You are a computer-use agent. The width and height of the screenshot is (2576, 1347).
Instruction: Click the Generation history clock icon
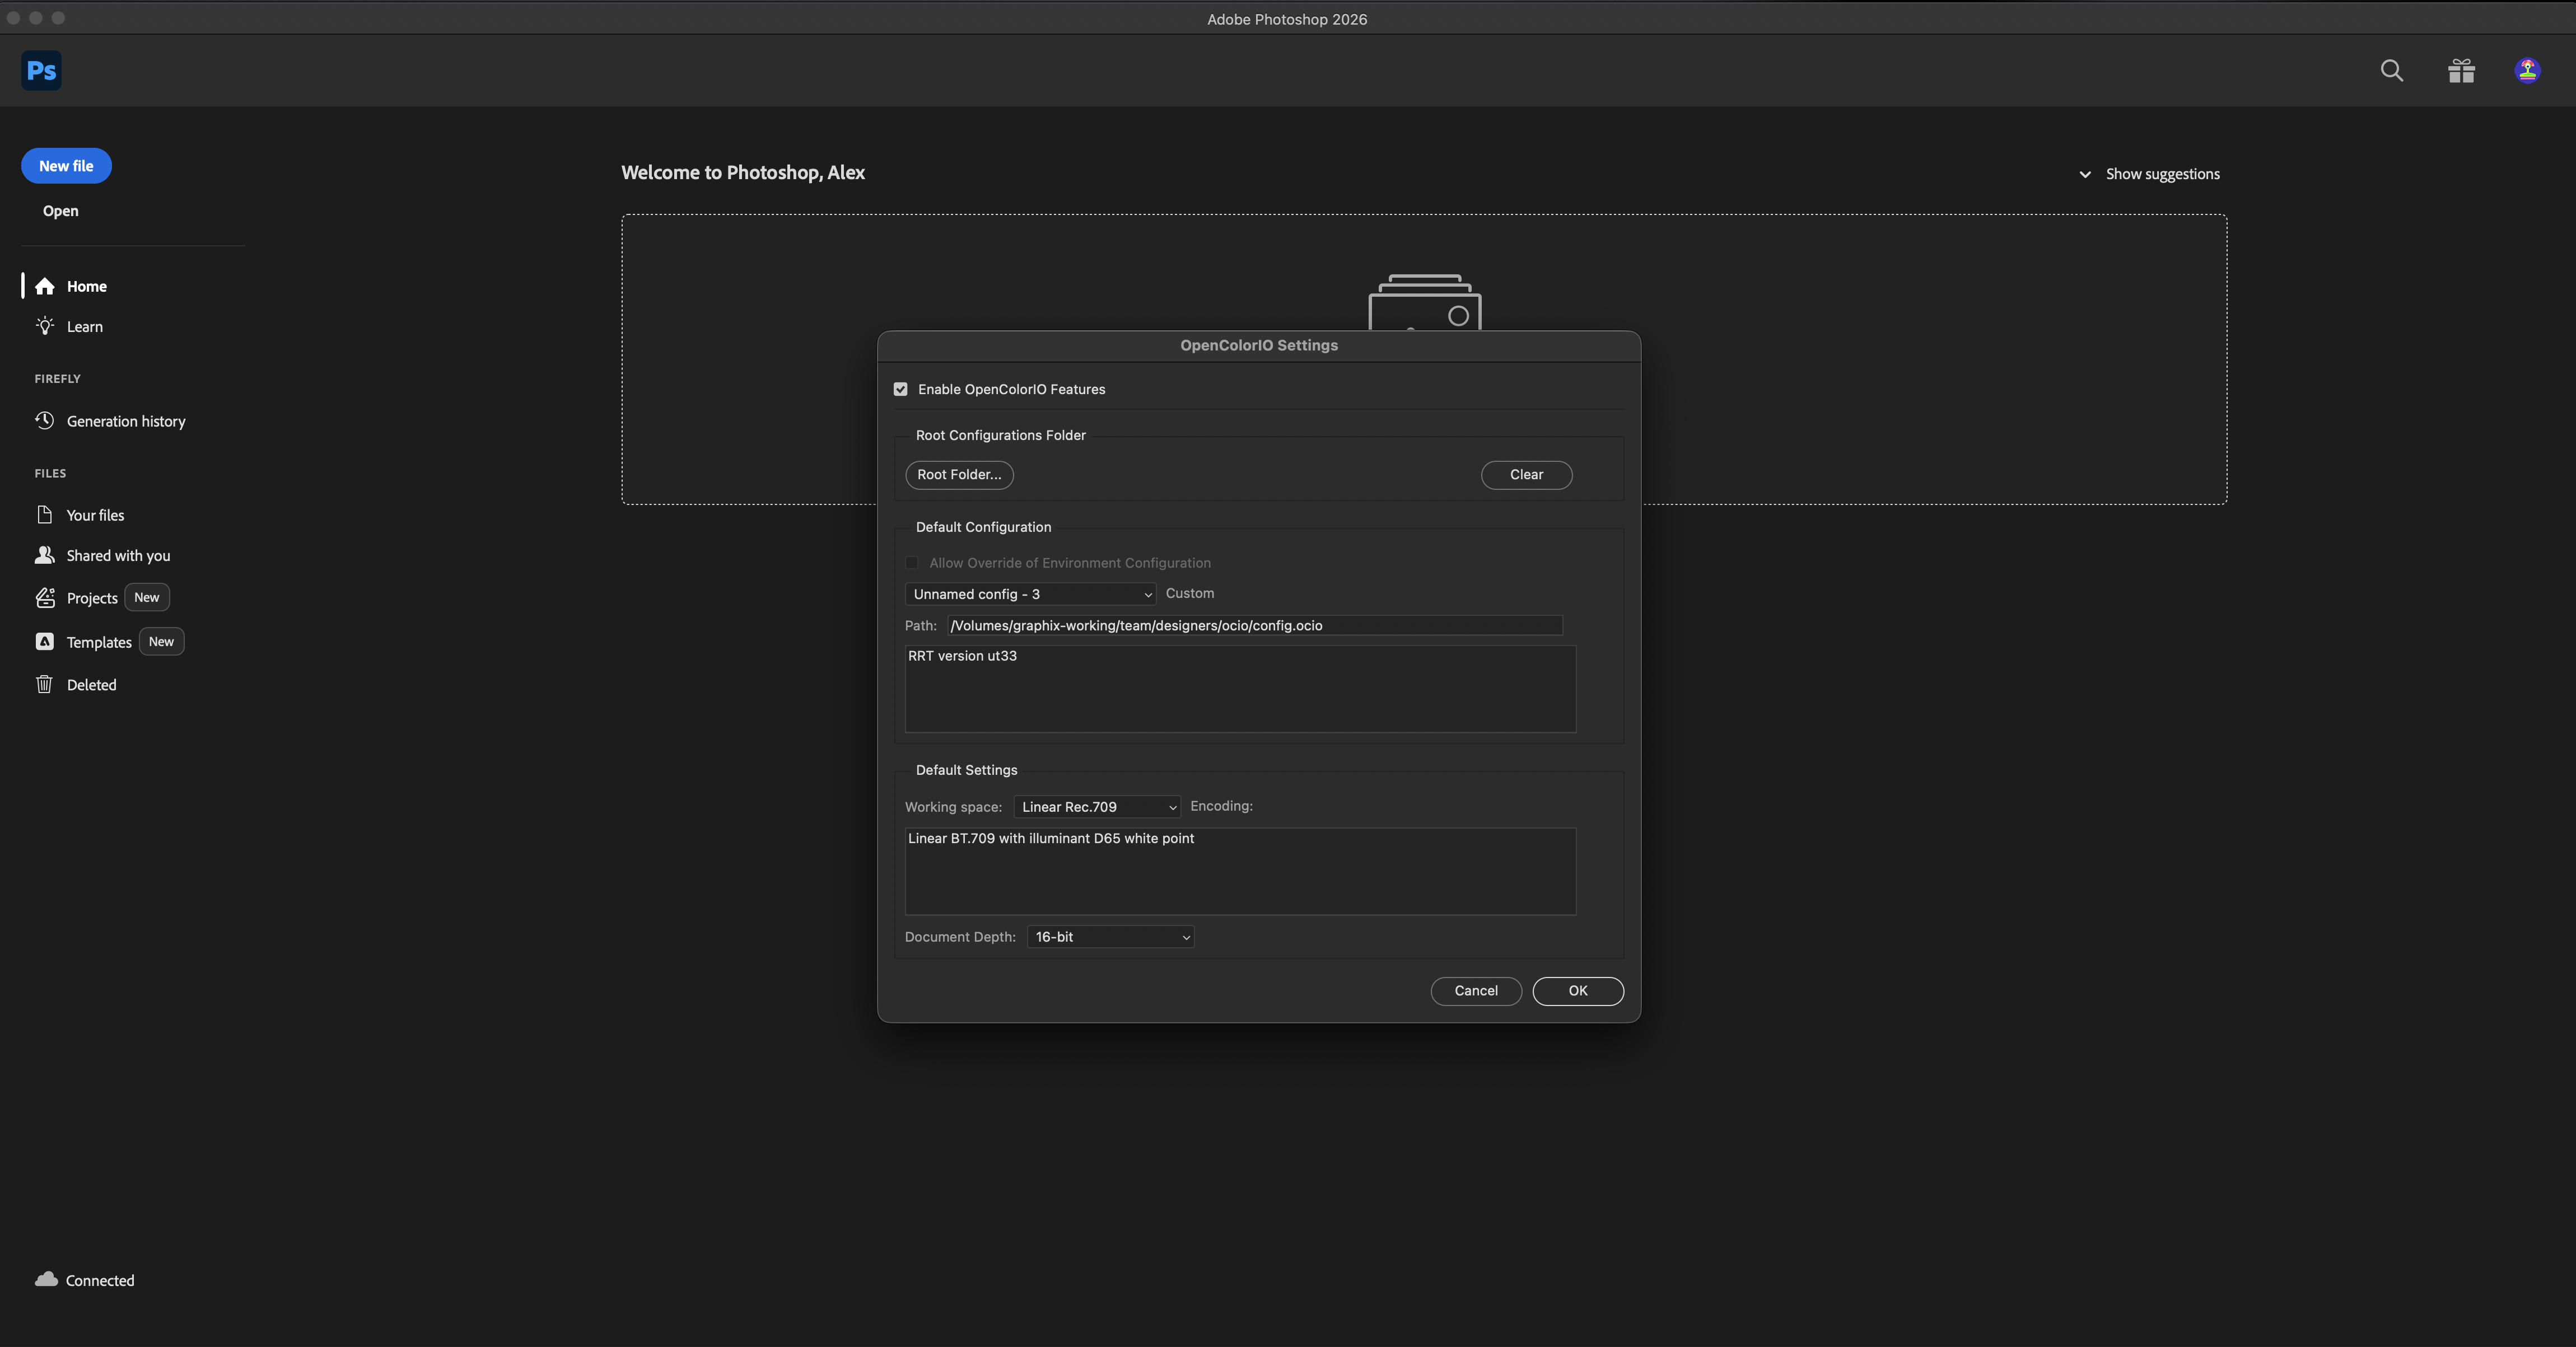pos(45,420)
